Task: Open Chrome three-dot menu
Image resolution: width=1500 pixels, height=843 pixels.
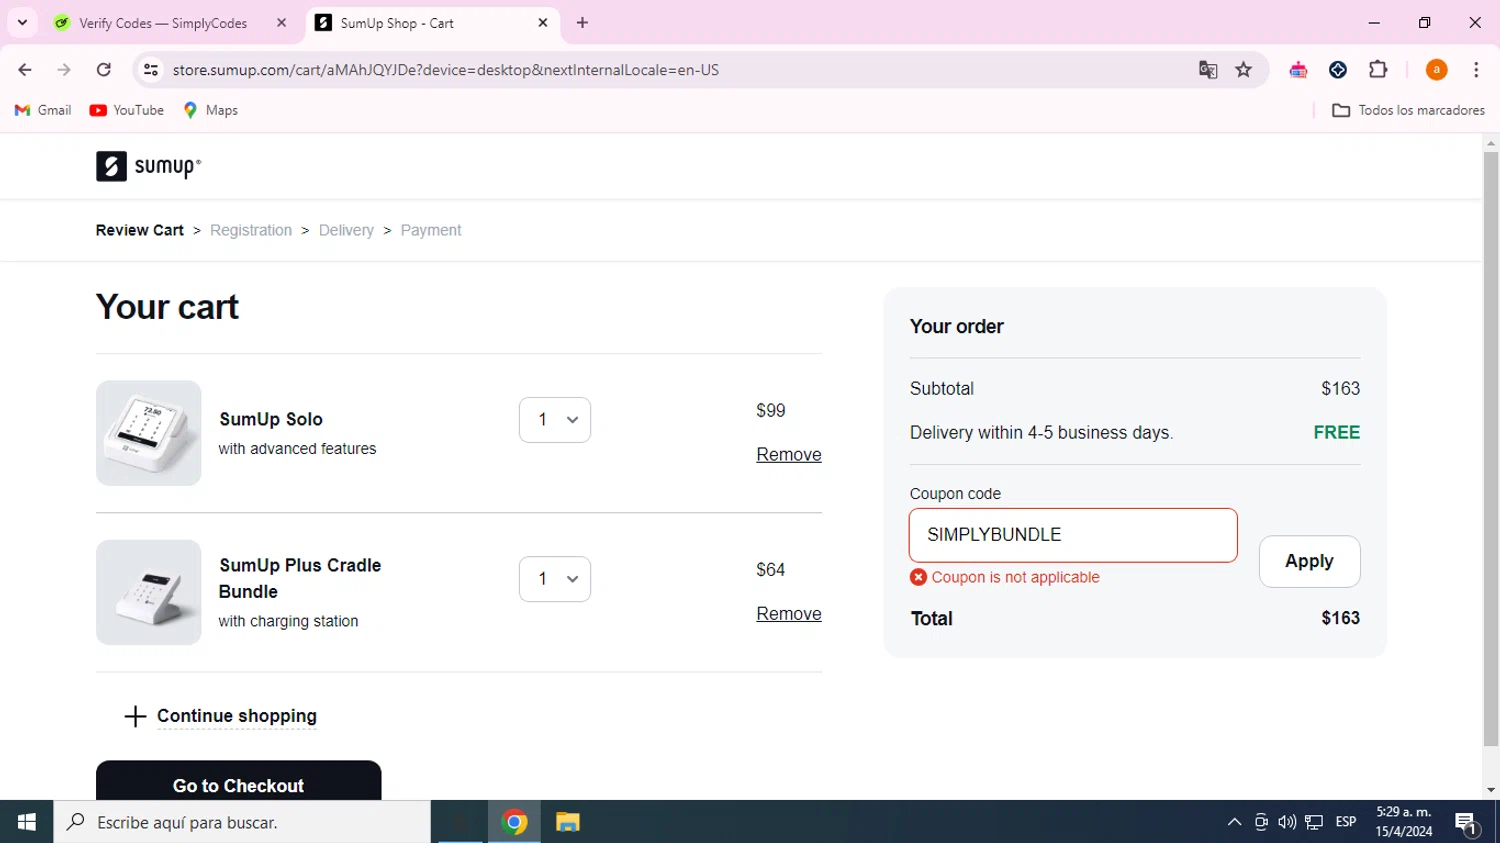Action: click(1476, 70)
